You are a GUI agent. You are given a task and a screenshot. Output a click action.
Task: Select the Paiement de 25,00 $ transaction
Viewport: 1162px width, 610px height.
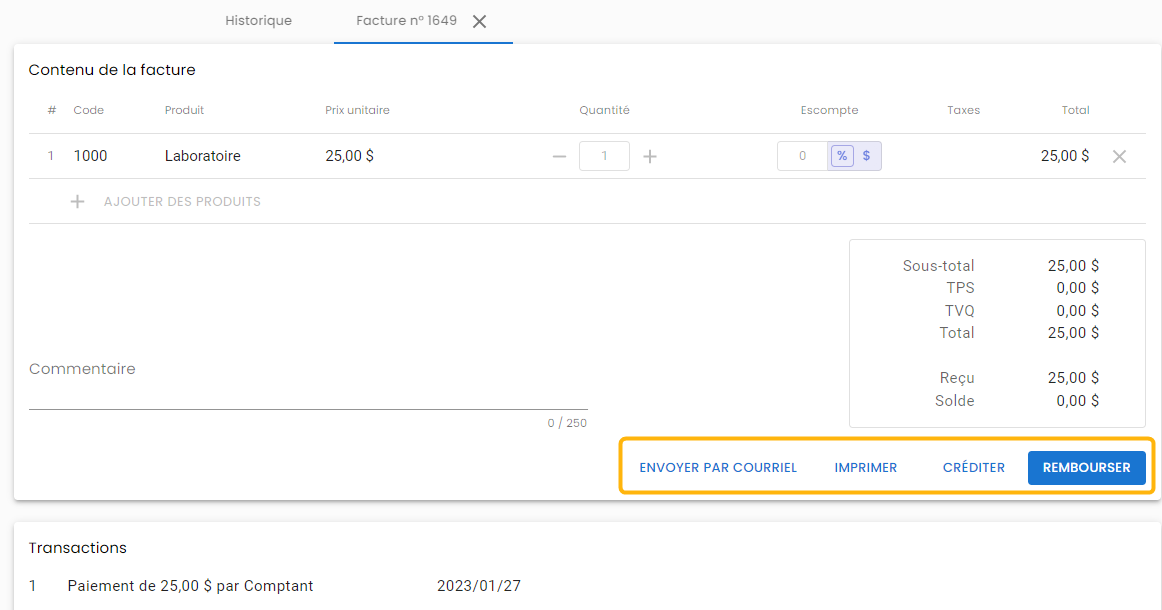tap(190, 586)
